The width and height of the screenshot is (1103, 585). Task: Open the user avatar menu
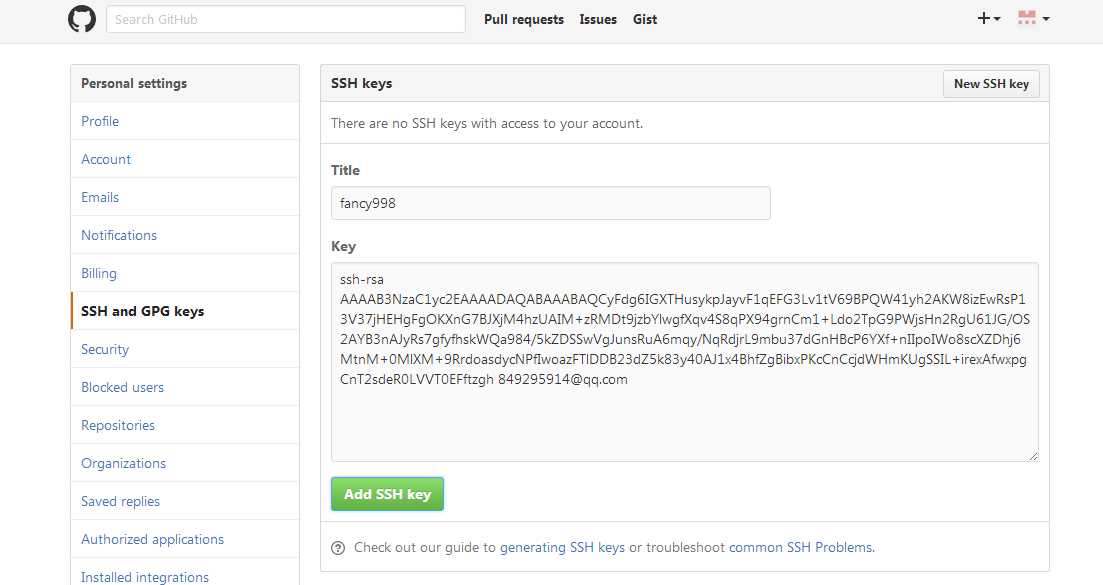tap(1033, 18)
